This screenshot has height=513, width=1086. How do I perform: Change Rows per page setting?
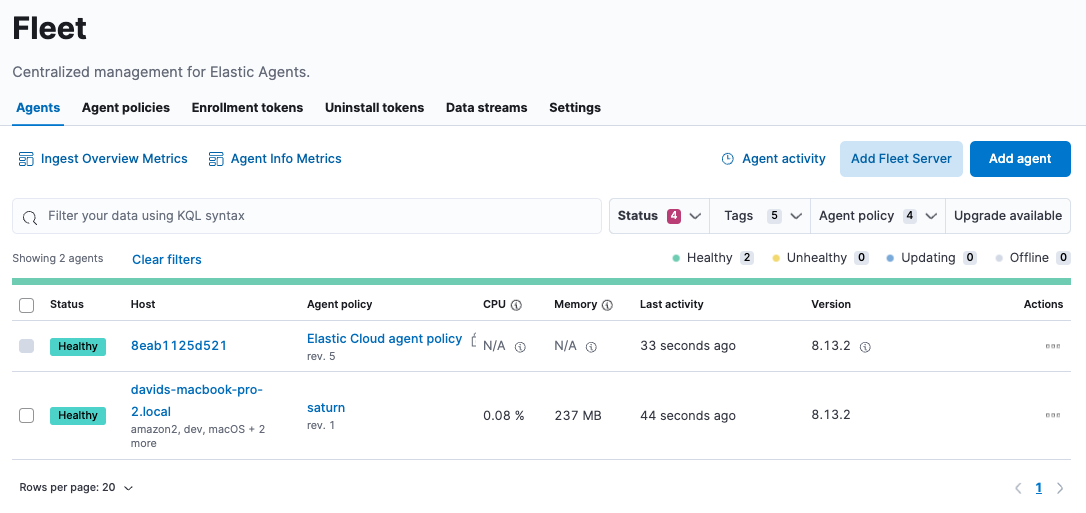76,488
